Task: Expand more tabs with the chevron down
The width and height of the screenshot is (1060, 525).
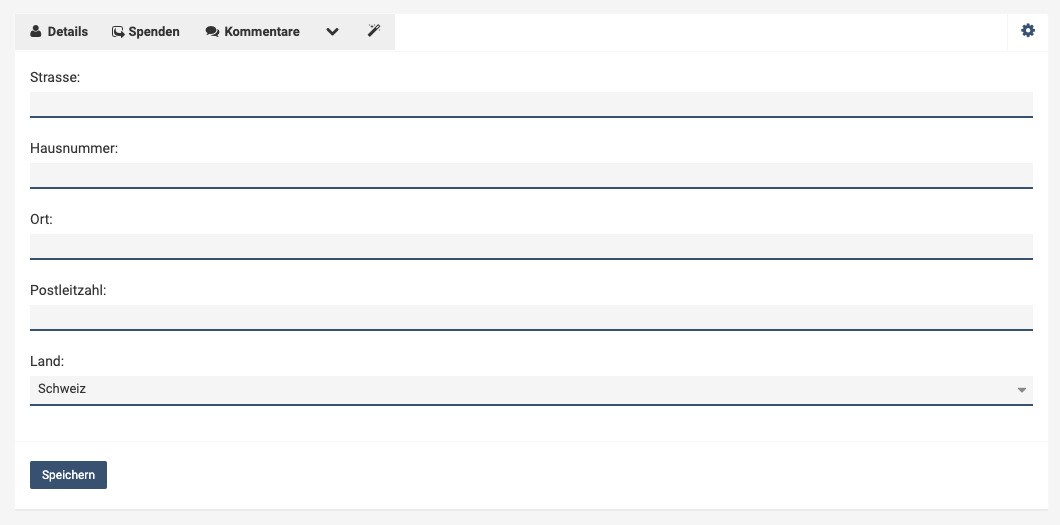Action: [x=332, y=32]
